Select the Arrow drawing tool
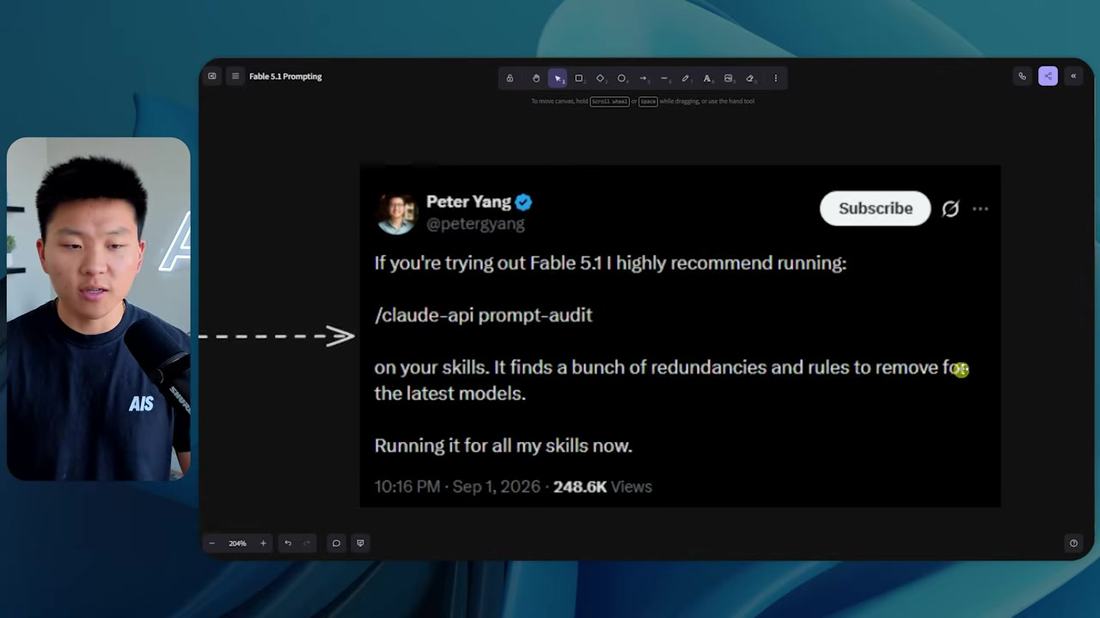 point(643,78)
